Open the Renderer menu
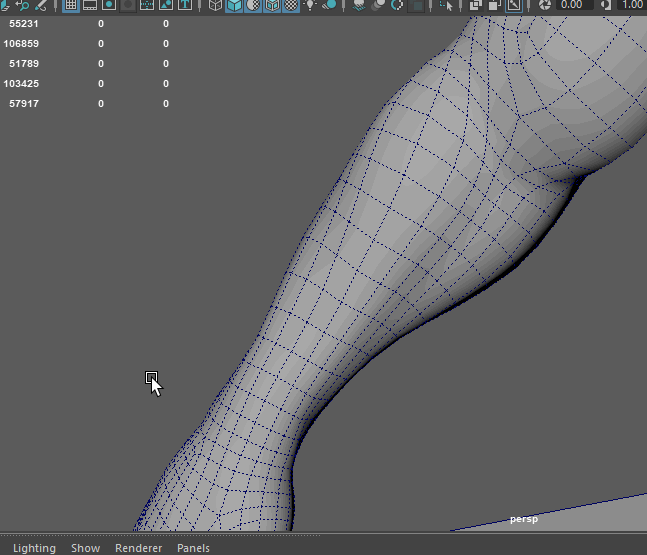 point(138,548)
